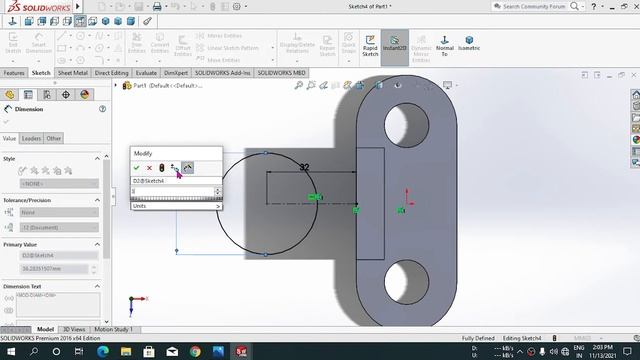Toggle the Mark for Drawing icon in Modify
The width and height of the screenshot is (640, 360).
(x=188, y=168)
